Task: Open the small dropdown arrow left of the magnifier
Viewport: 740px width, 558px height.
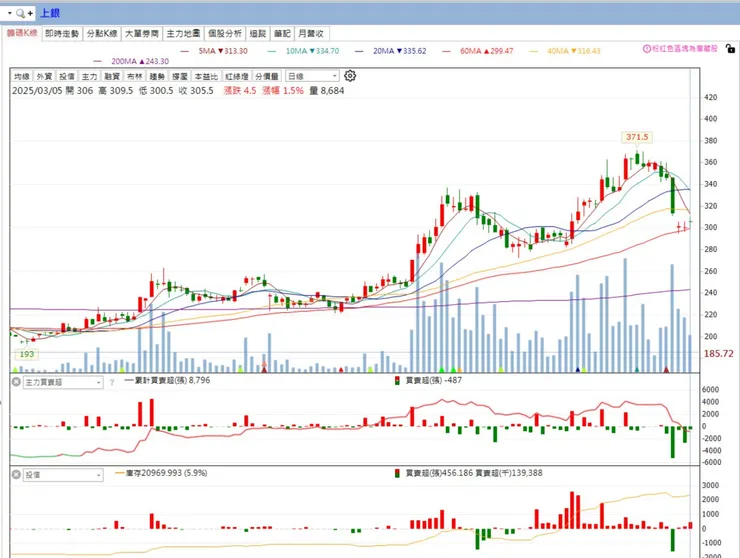Action: point(10,13)
